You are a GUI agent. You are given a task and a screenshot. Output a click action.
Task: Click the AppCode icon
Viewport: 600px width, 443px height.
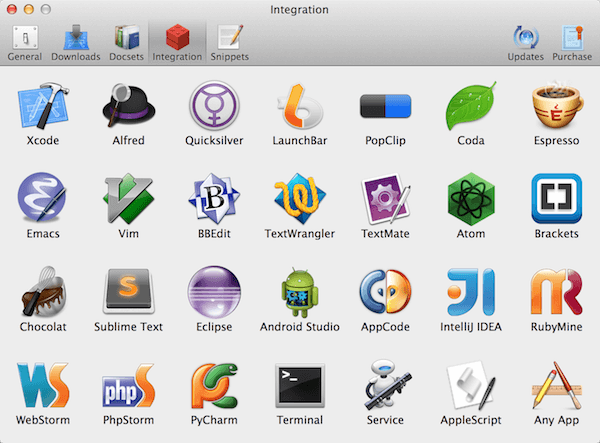pyautogui.click(x=385, y=292)
